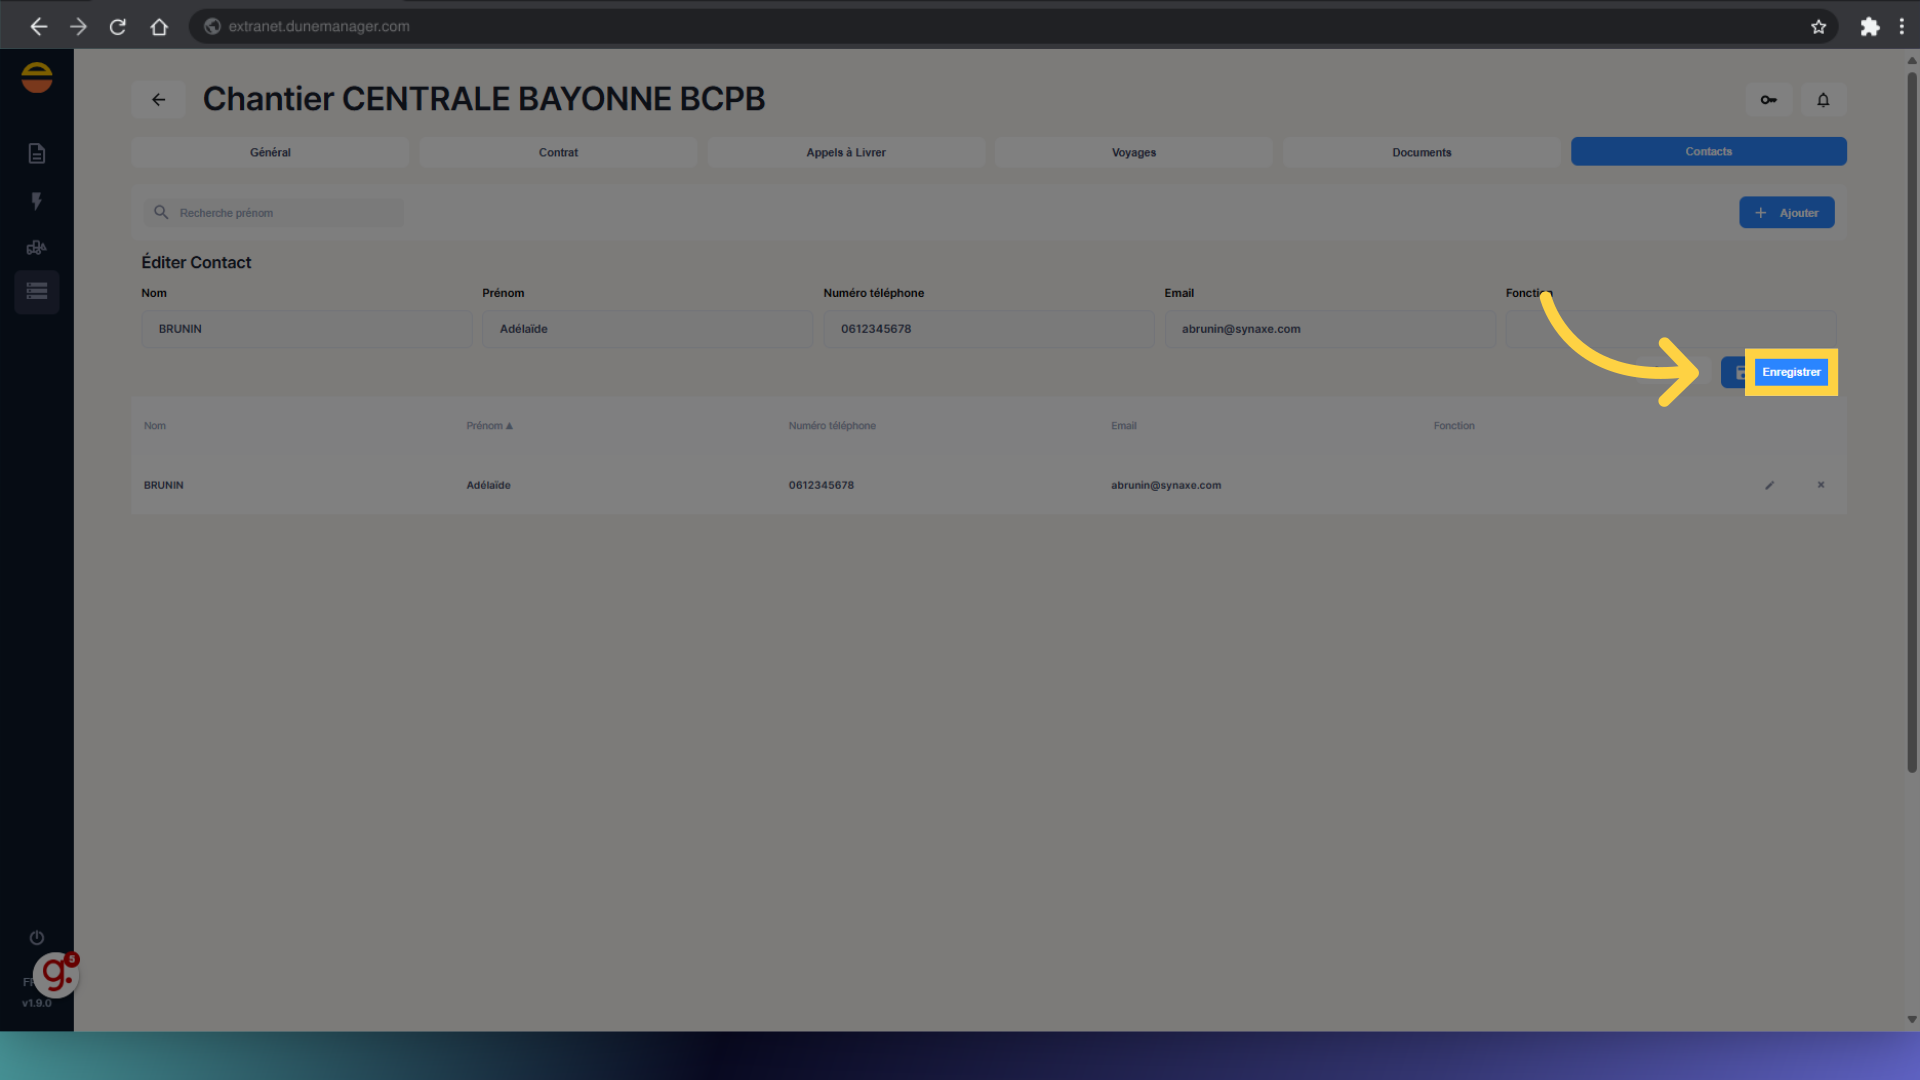Click the back arrow beside Chantier title

pos(158,100)
